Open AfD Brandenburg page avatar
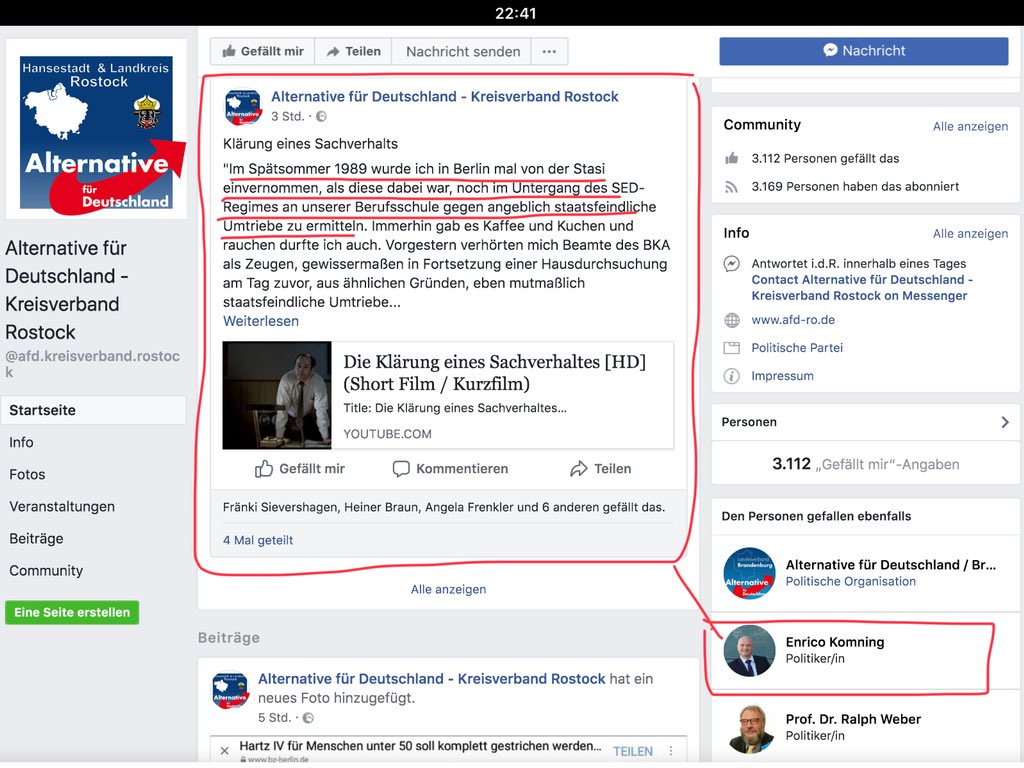The image size is (1024, 768). coord(749,573)
